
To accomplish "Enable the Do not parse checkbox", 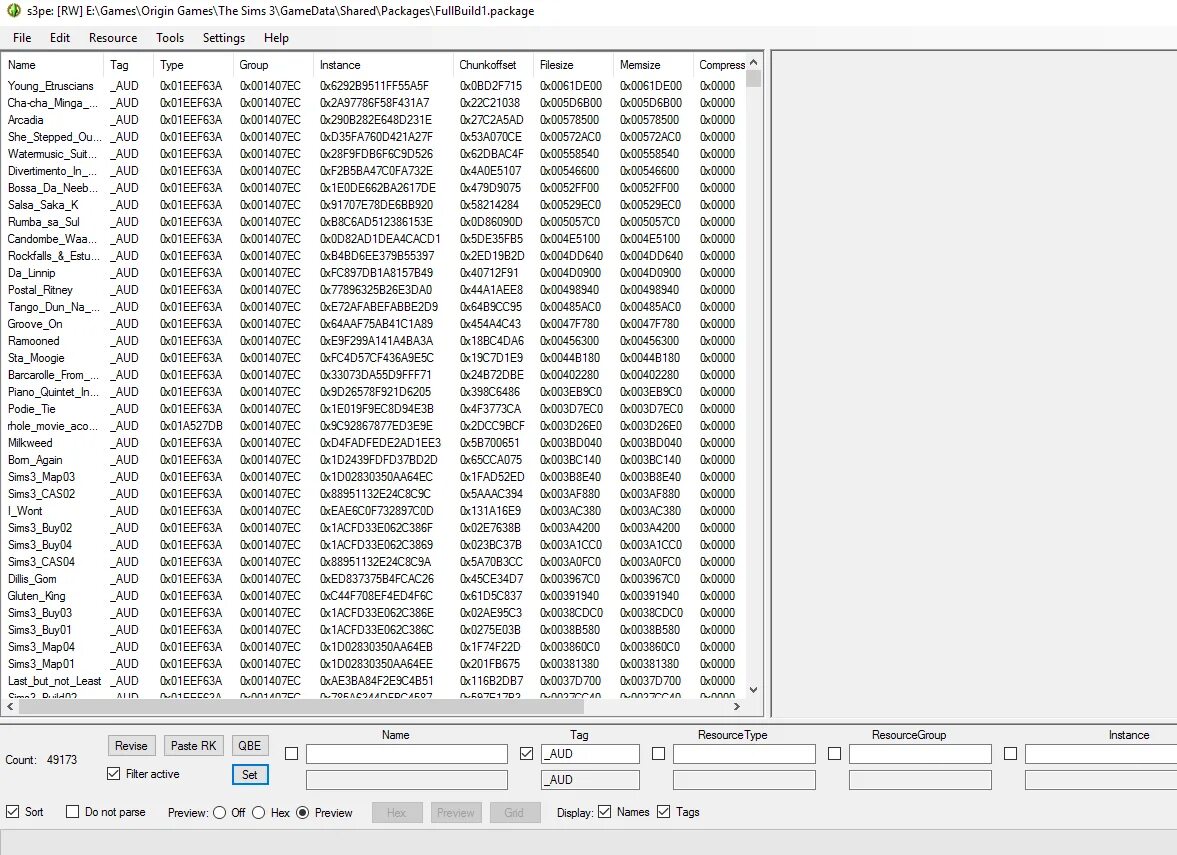I will 72,811.
